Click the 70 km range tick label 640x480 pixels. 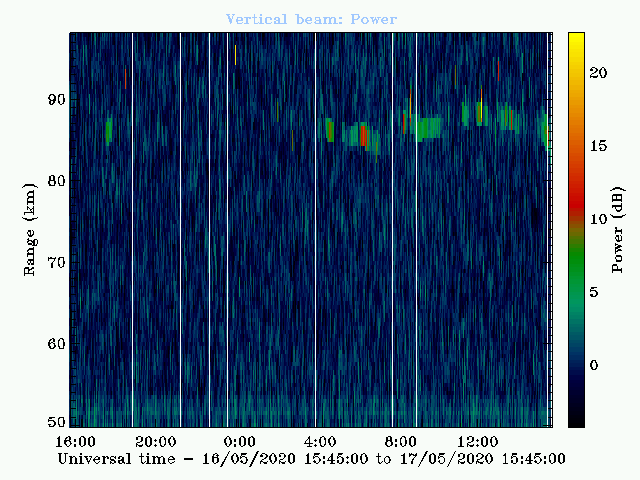tap(56, 262)
